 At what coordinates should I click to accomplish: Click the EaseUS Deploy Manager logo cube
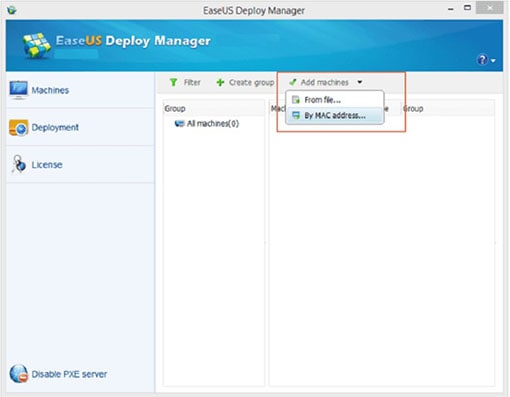tap(37, 45)
